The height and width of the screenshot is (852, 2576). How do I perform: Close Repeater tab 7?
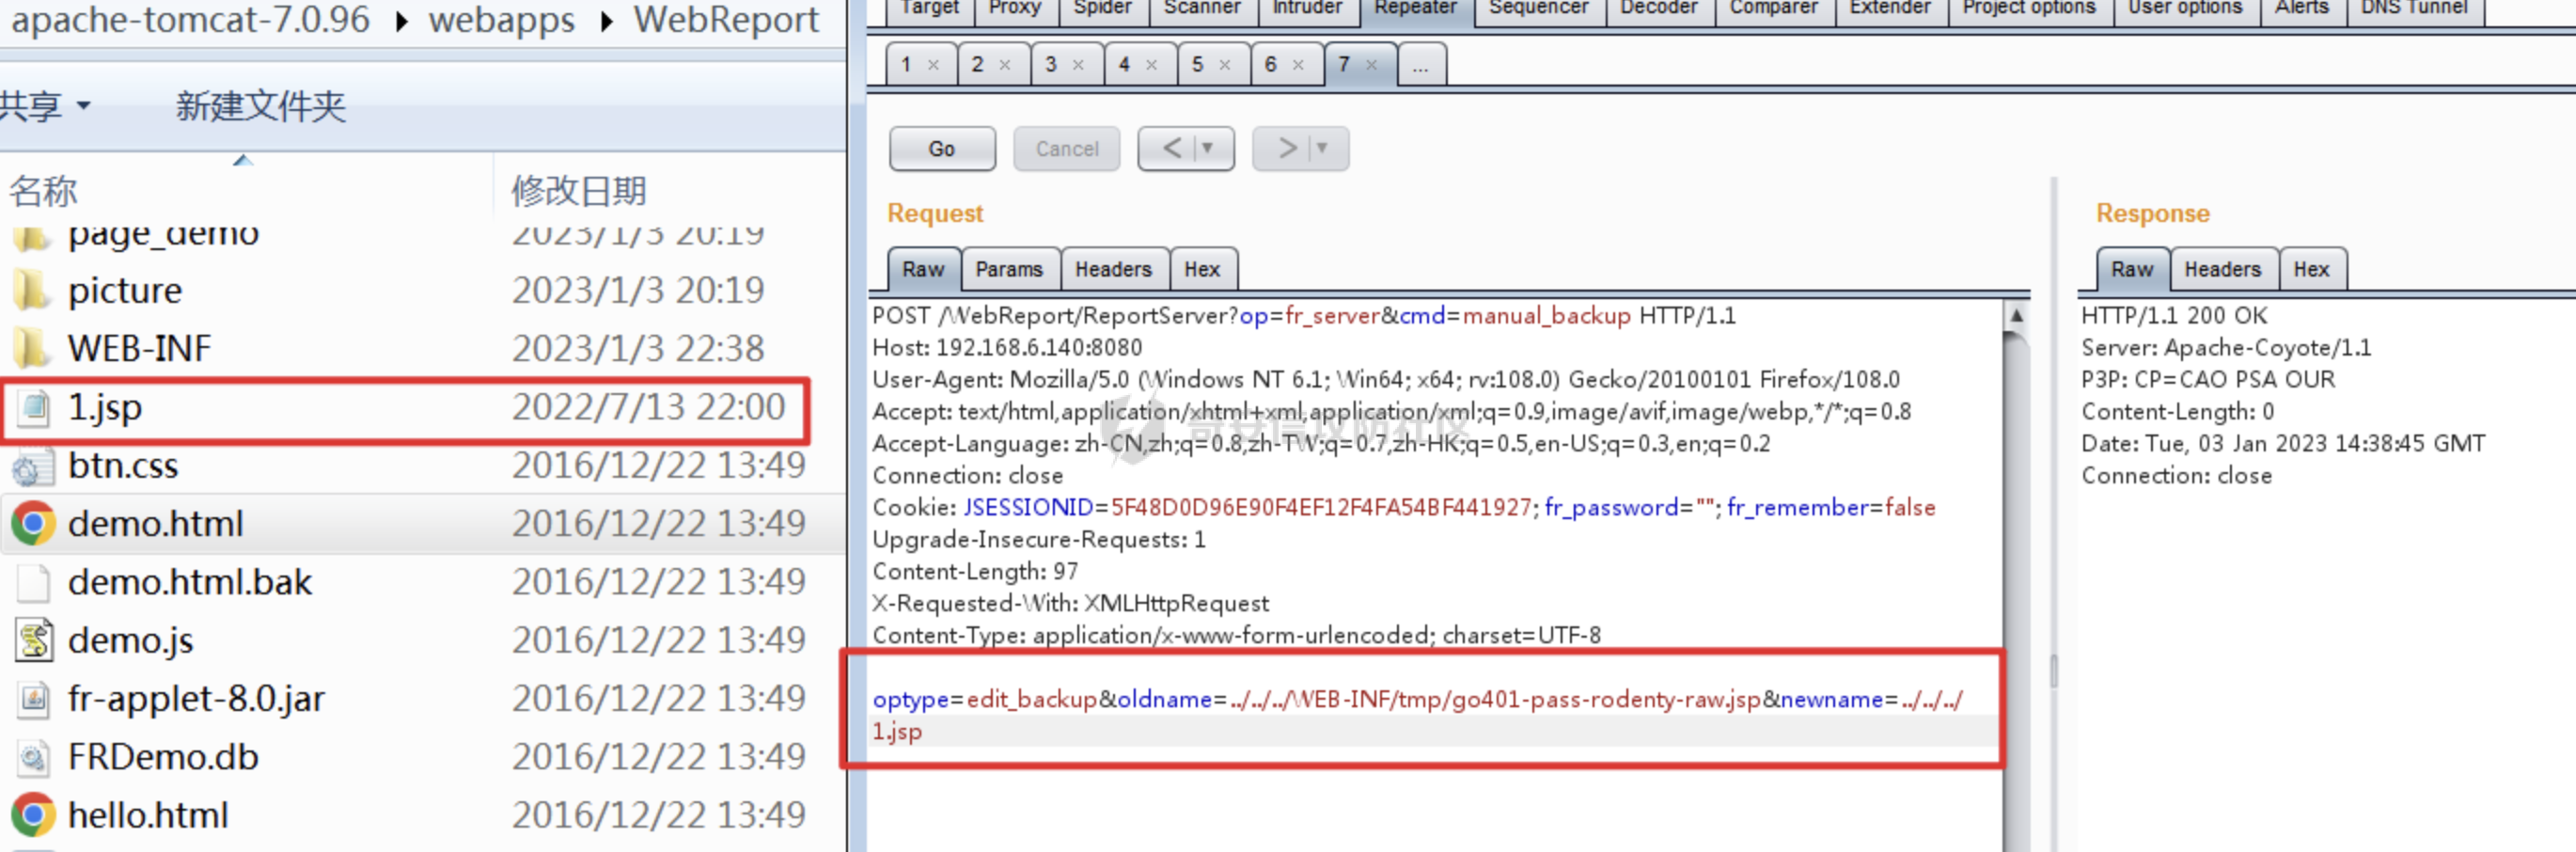[1371, 65]
